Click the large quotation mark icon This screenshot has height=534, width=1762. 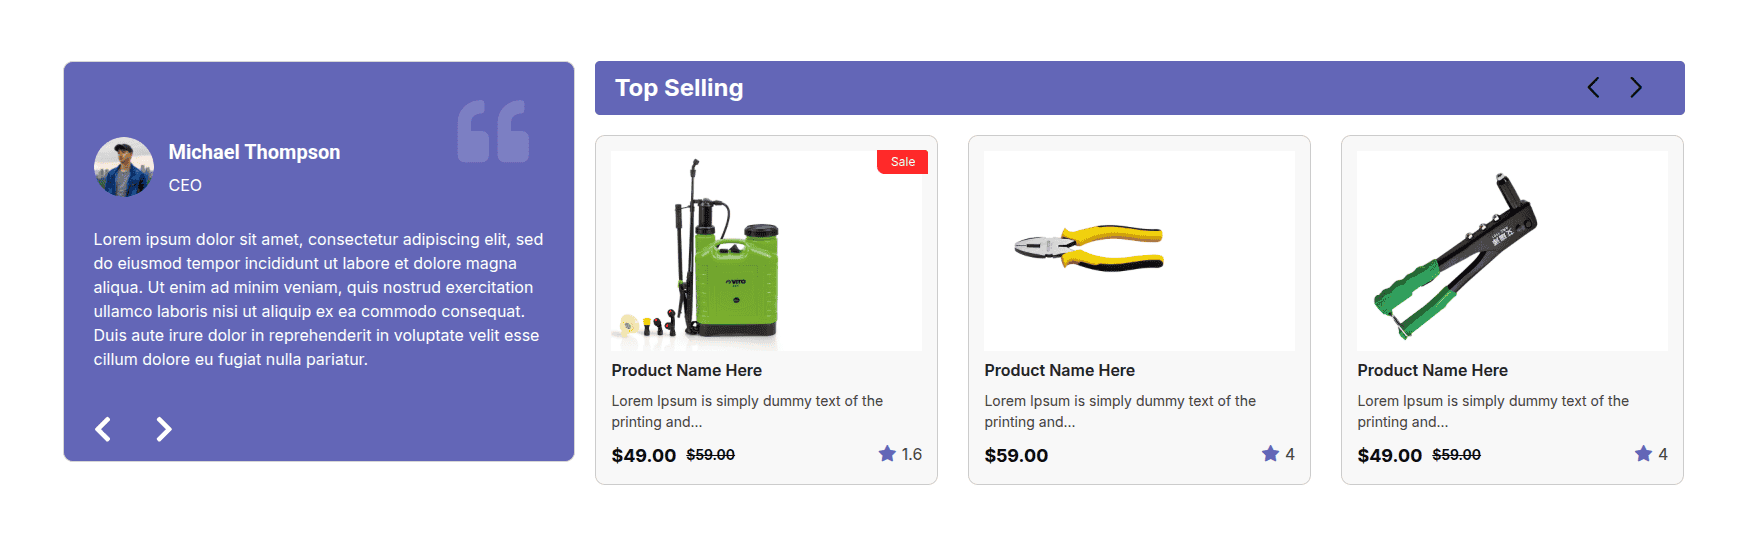[493, 131]
